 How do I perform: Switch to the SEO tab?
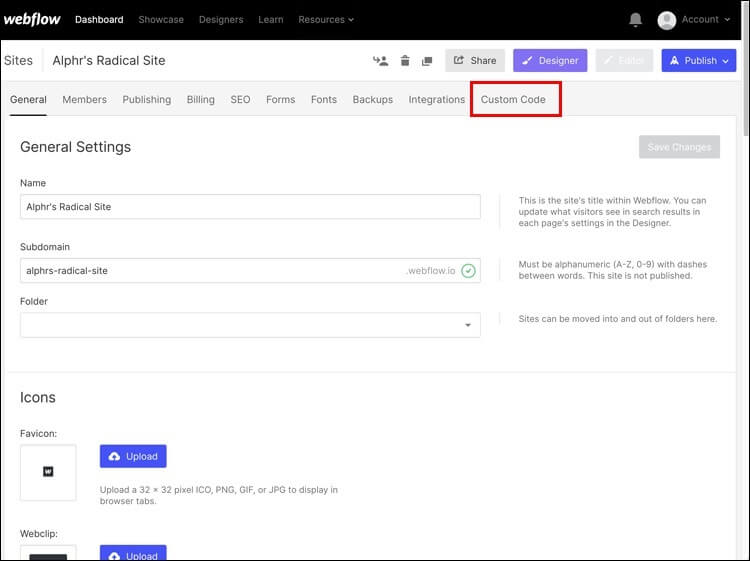(x=240, y=99)
